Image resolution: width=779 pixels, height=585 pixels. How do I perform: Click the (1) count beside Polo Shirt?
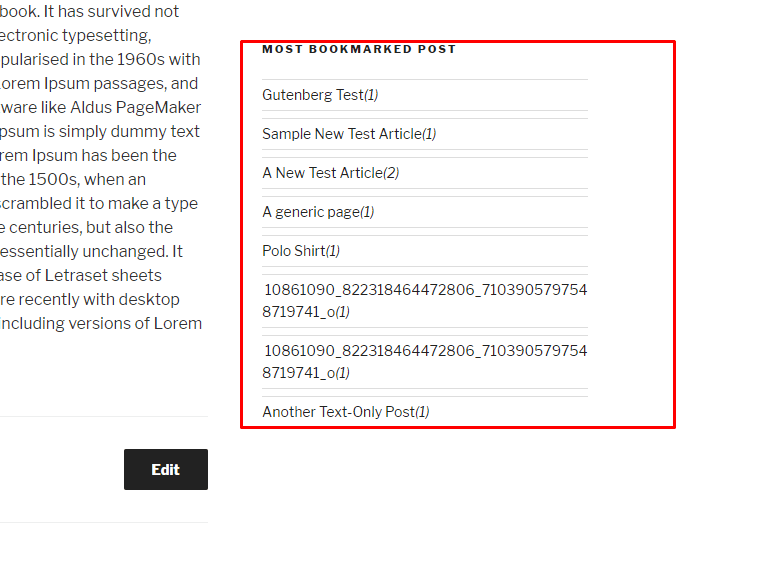[333, 251]
